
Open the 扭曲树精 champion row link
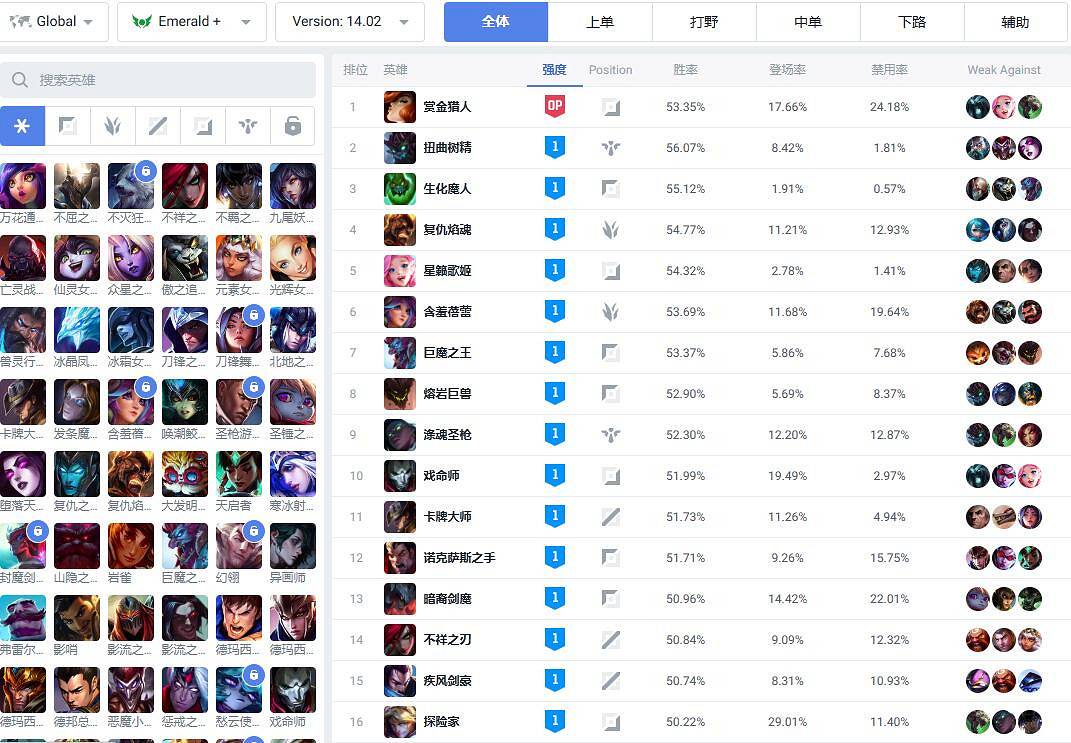[447, 148]
